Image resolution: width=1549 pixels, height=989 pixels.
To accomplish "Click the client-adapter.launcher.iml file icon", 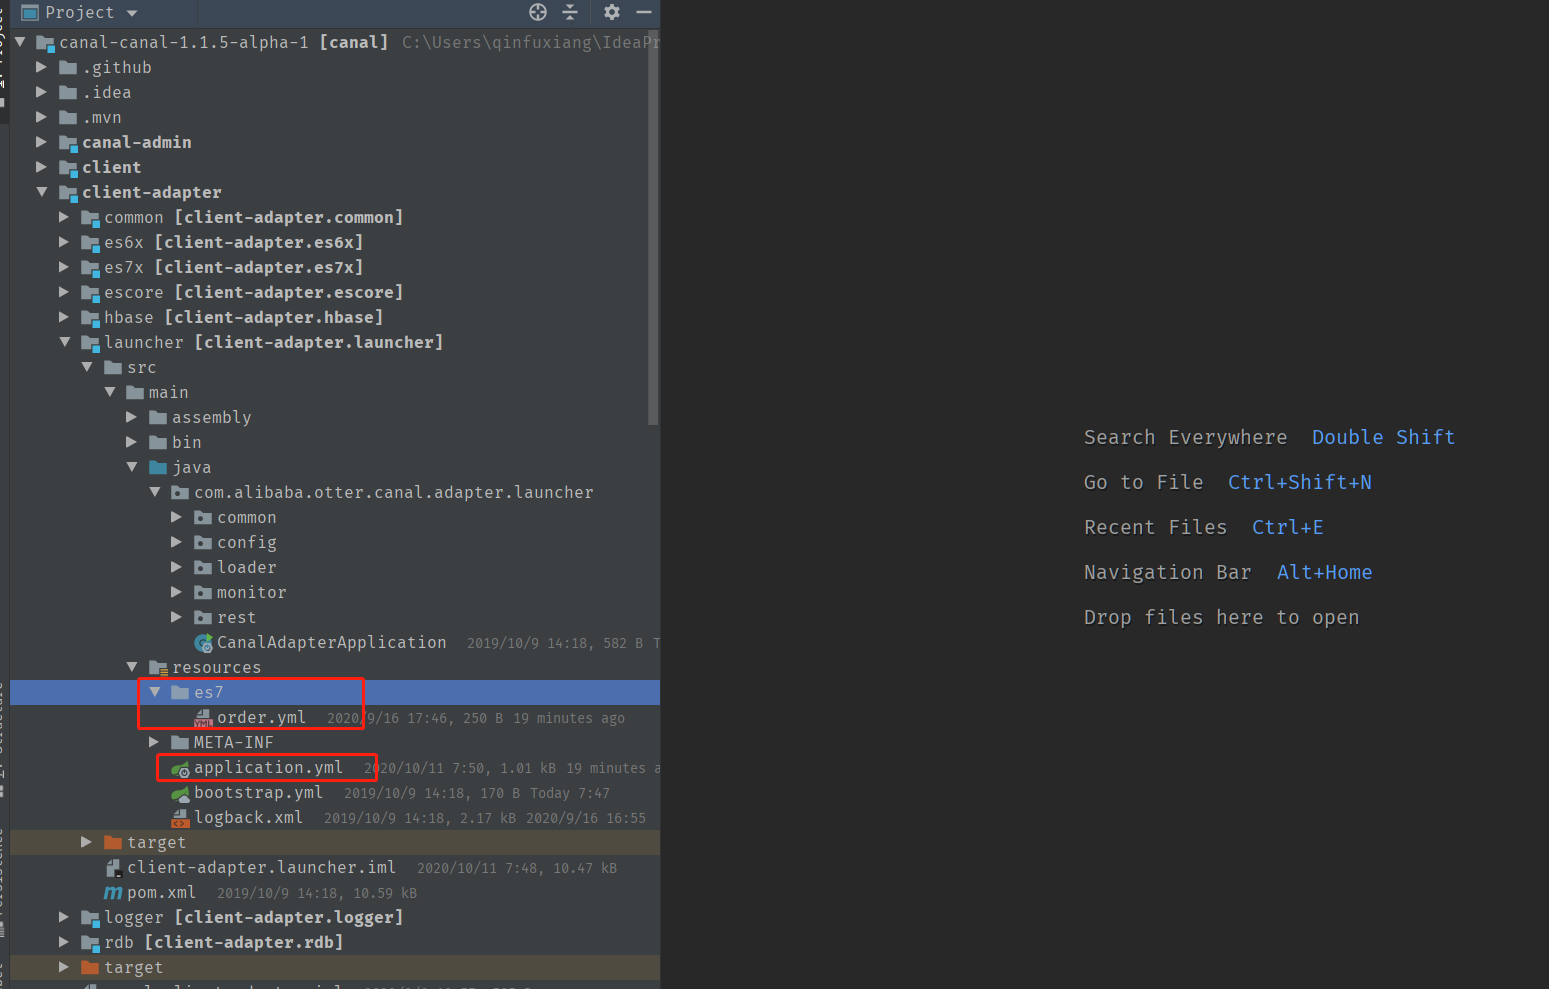I will 113,868.
